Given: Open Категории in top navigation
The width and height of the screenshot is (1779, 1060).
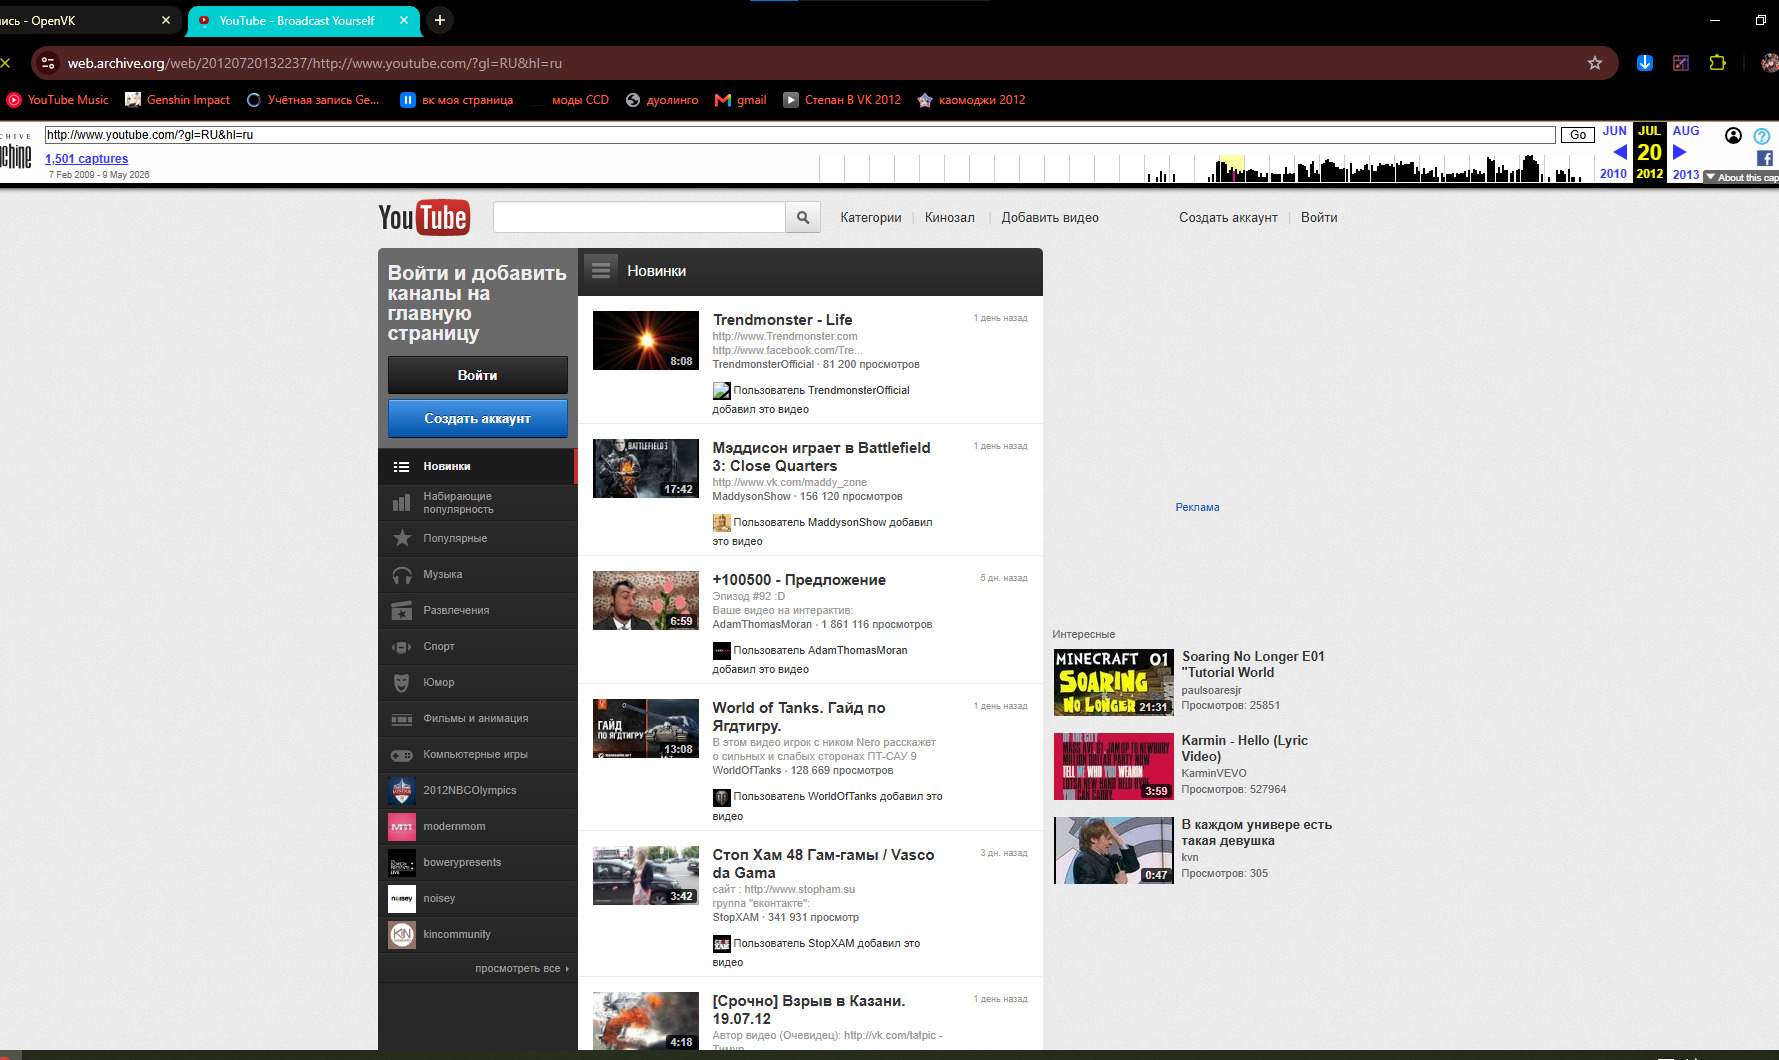Looking at the screenshot, I should tap(871, 218).
